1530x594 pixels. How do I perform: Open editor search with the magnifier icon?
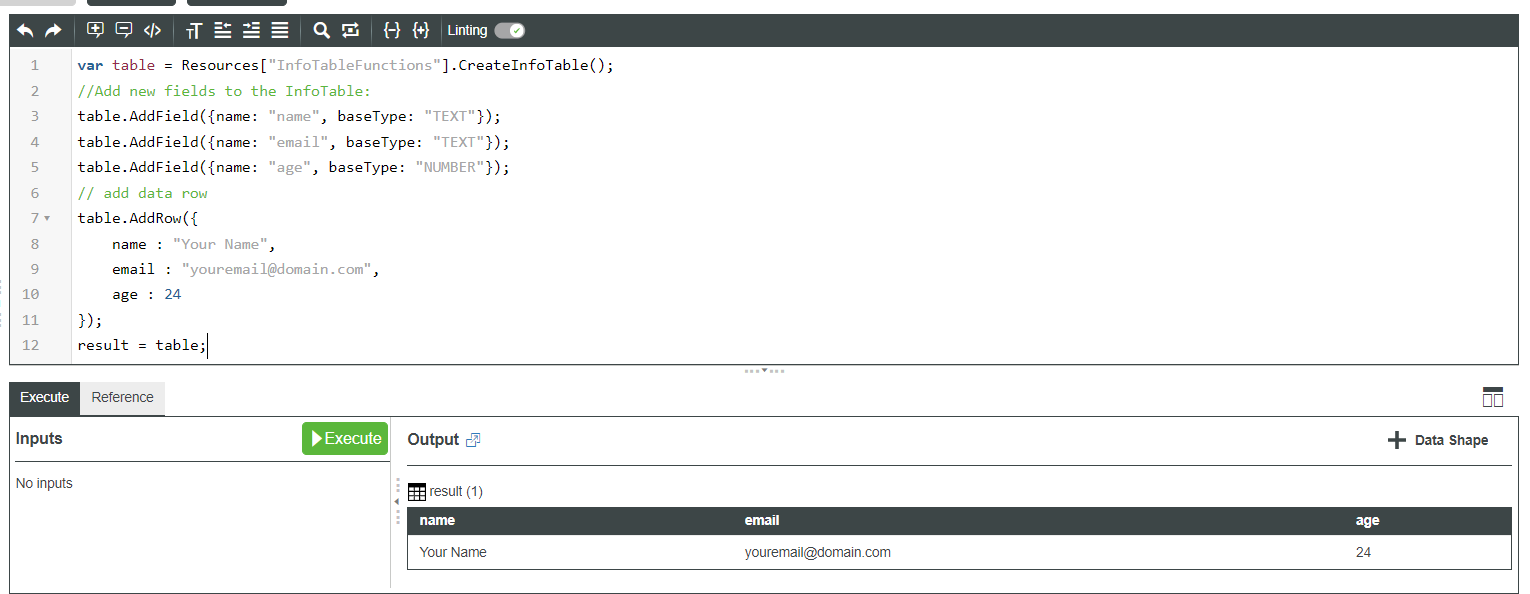[x=321, y=30]
